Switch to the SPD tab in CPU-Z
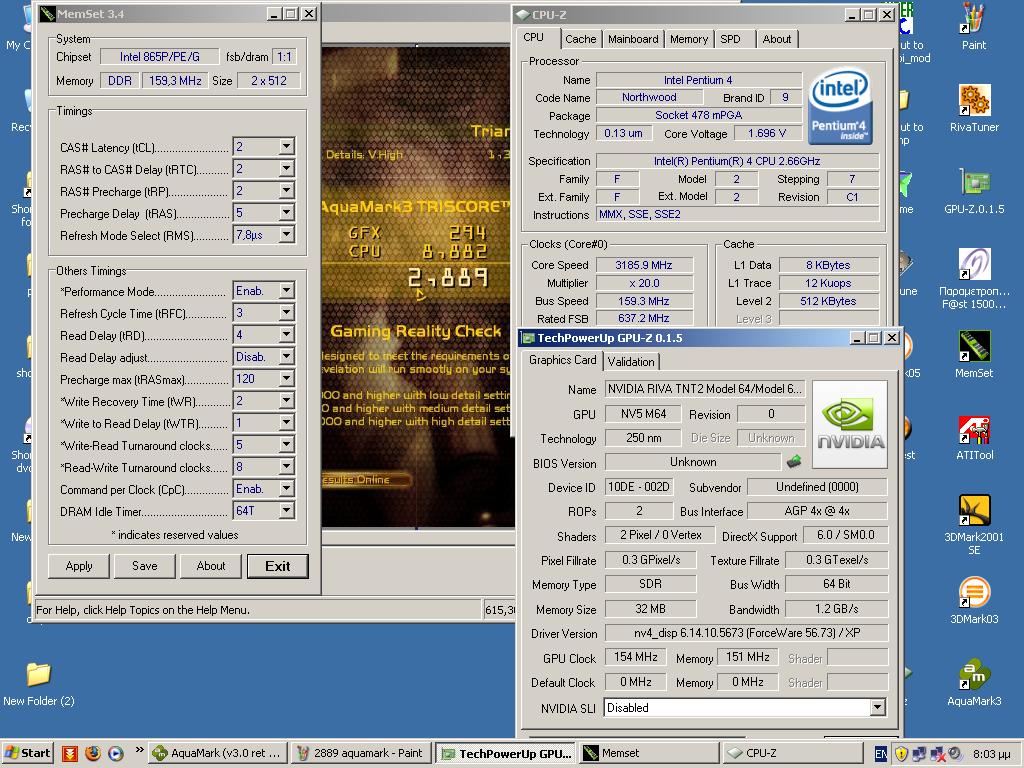Screen dimensions: 1024x768 [x=730, y=39]
